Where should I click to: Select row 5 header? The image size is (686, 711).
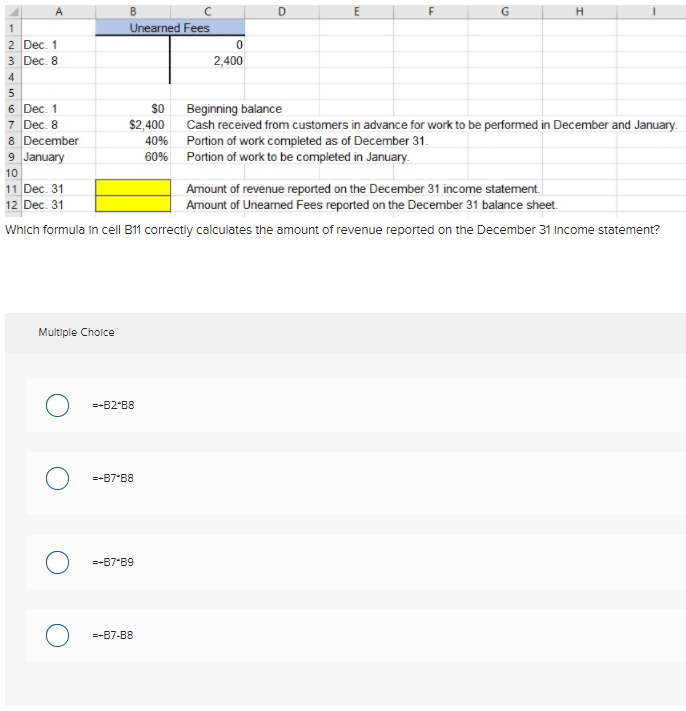tap(13, 93)
